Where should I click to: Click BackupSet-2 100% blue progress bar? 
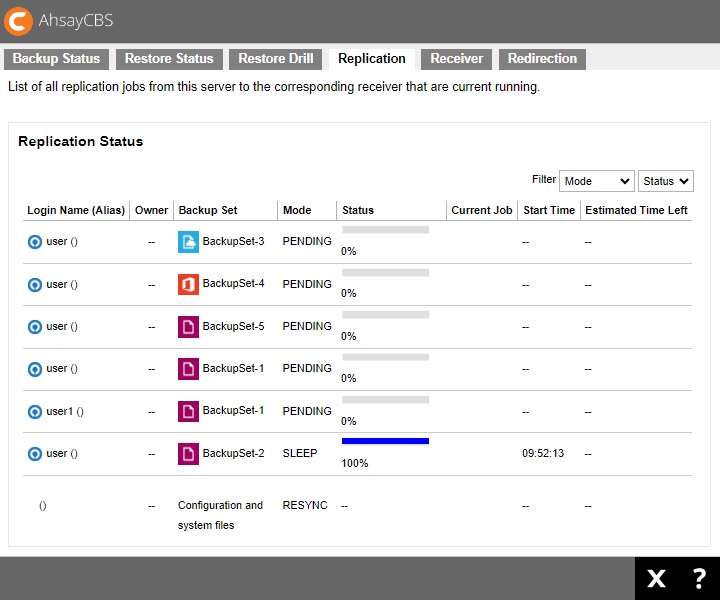pyautogui.click(x=385, y=441)
